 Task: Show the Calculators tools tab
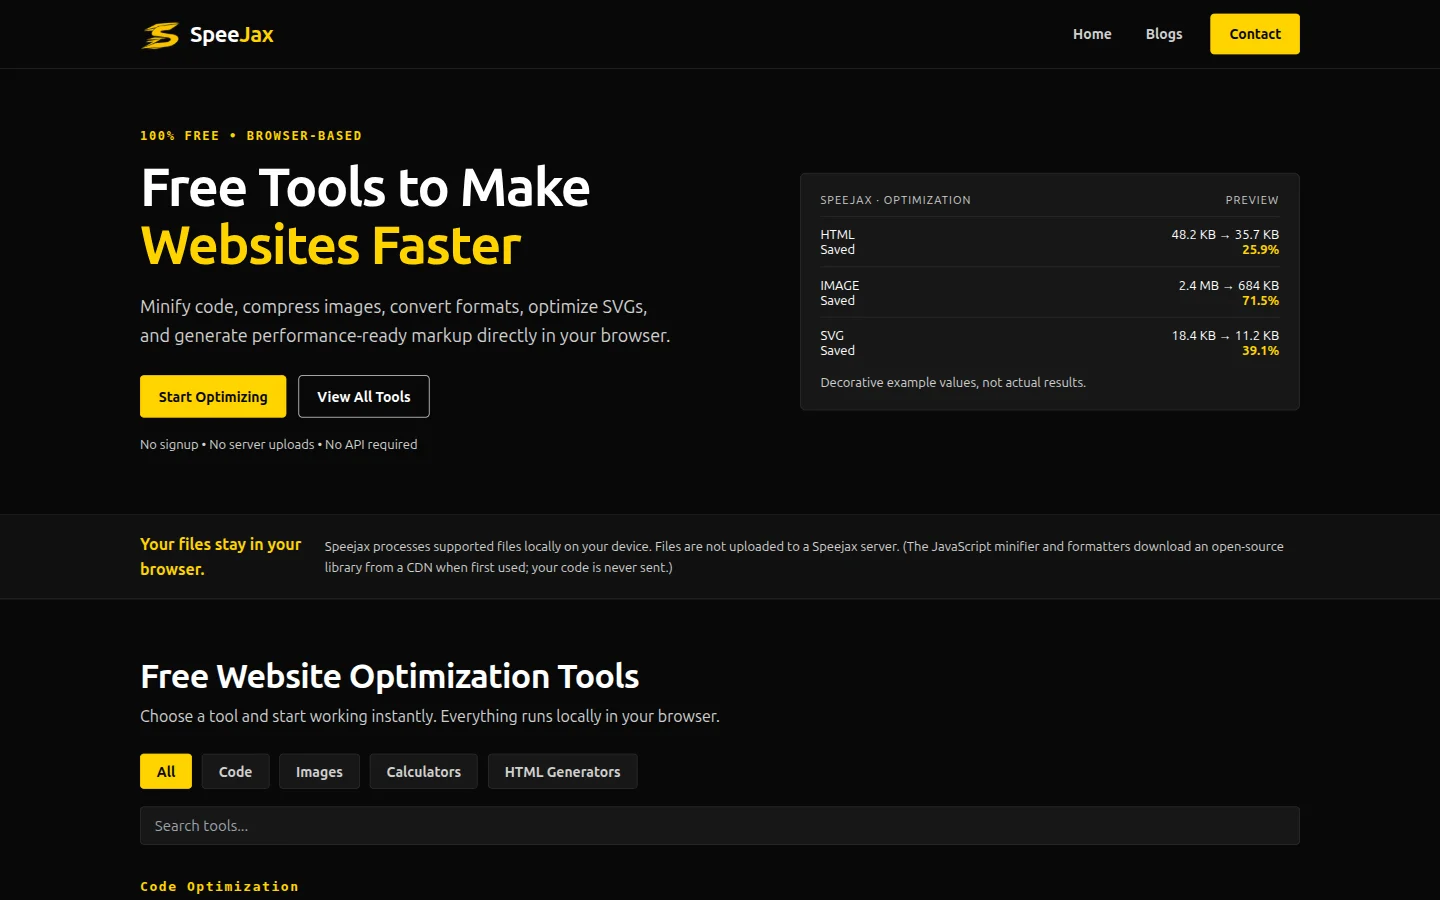[424, 772]
